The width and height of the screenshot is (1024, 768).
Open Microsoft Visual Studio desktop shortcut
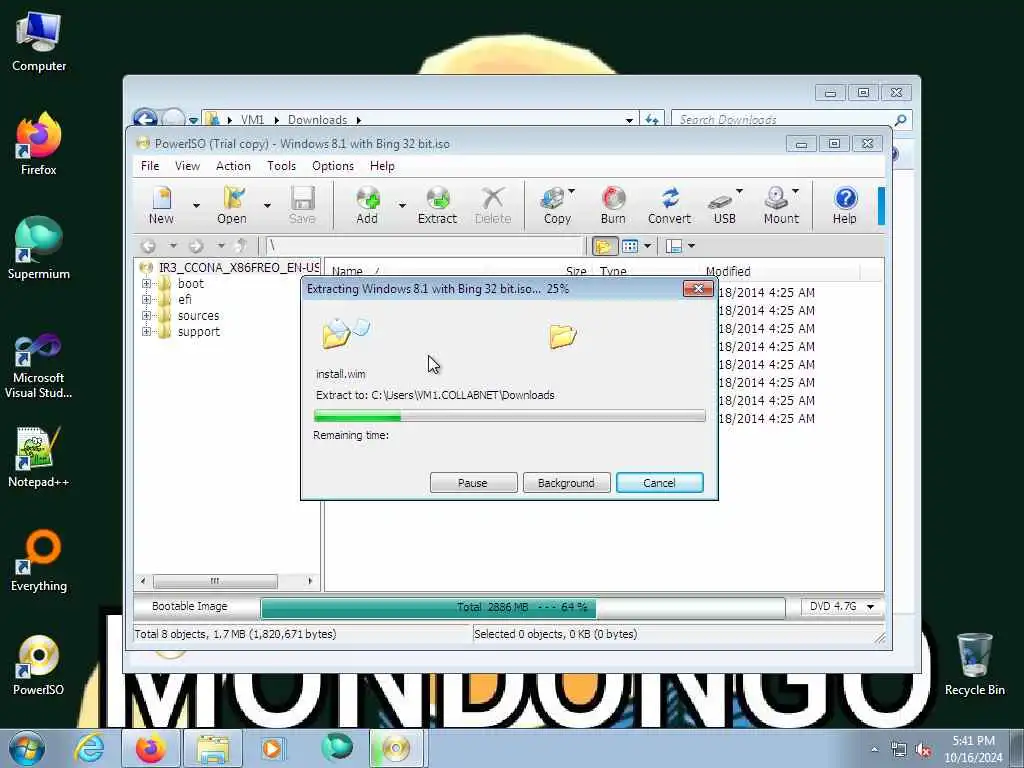click(x=39, y=366)
